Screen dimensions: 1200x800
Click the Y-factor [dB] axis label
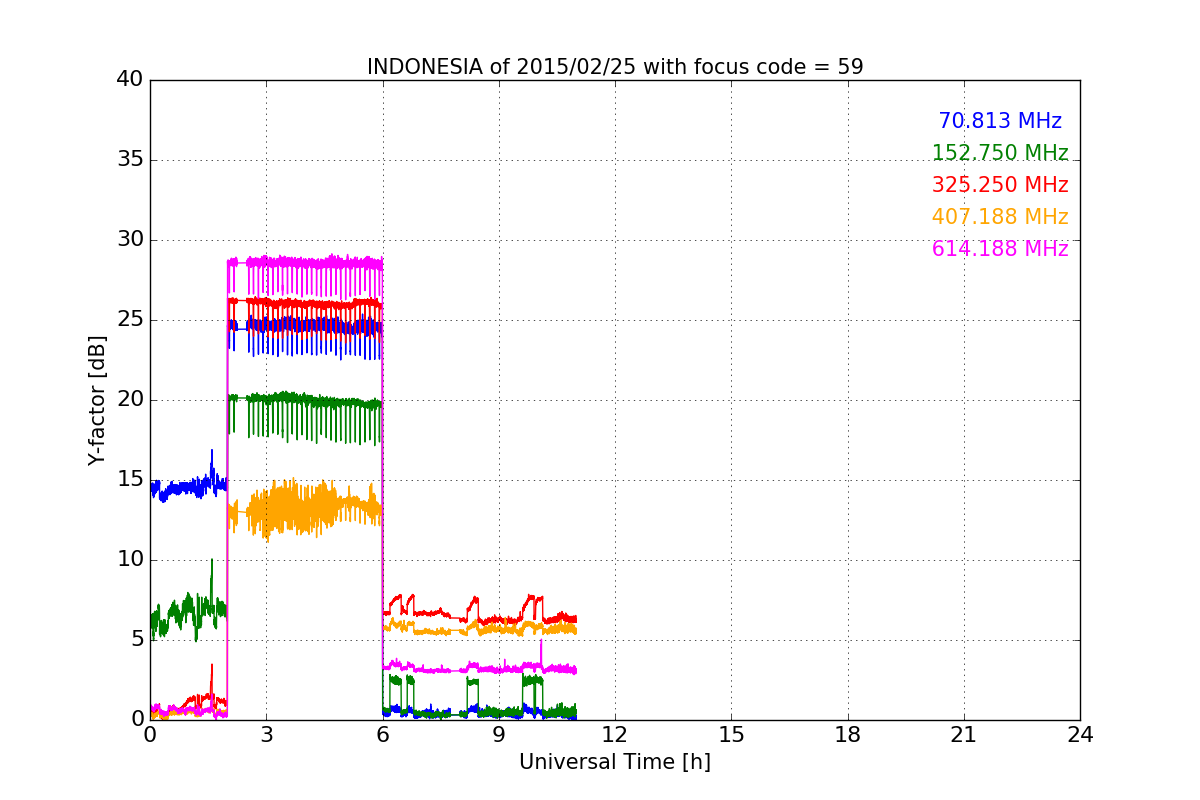click(x=97, y=400)
